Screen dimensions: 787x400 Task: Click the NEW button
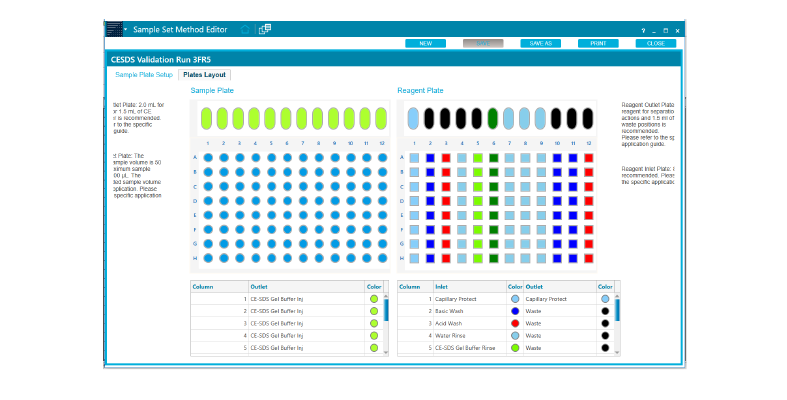(x=426, y=43)
